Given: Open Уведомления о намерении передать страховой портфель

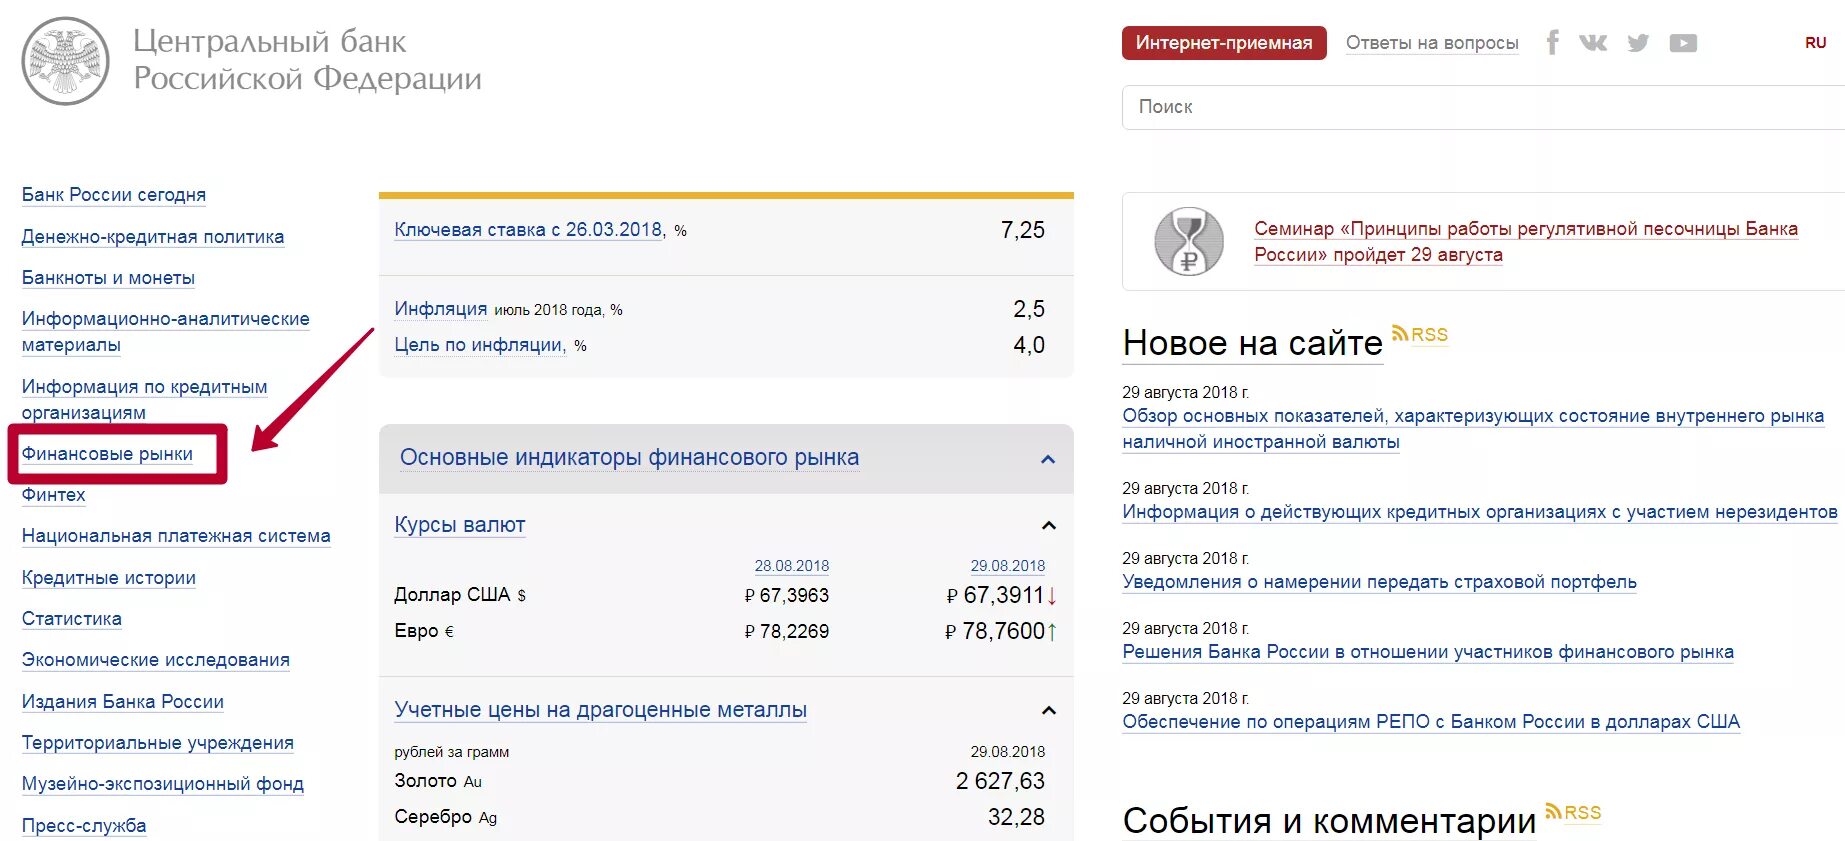Looking at the screenshot, I should point(1379,582).
